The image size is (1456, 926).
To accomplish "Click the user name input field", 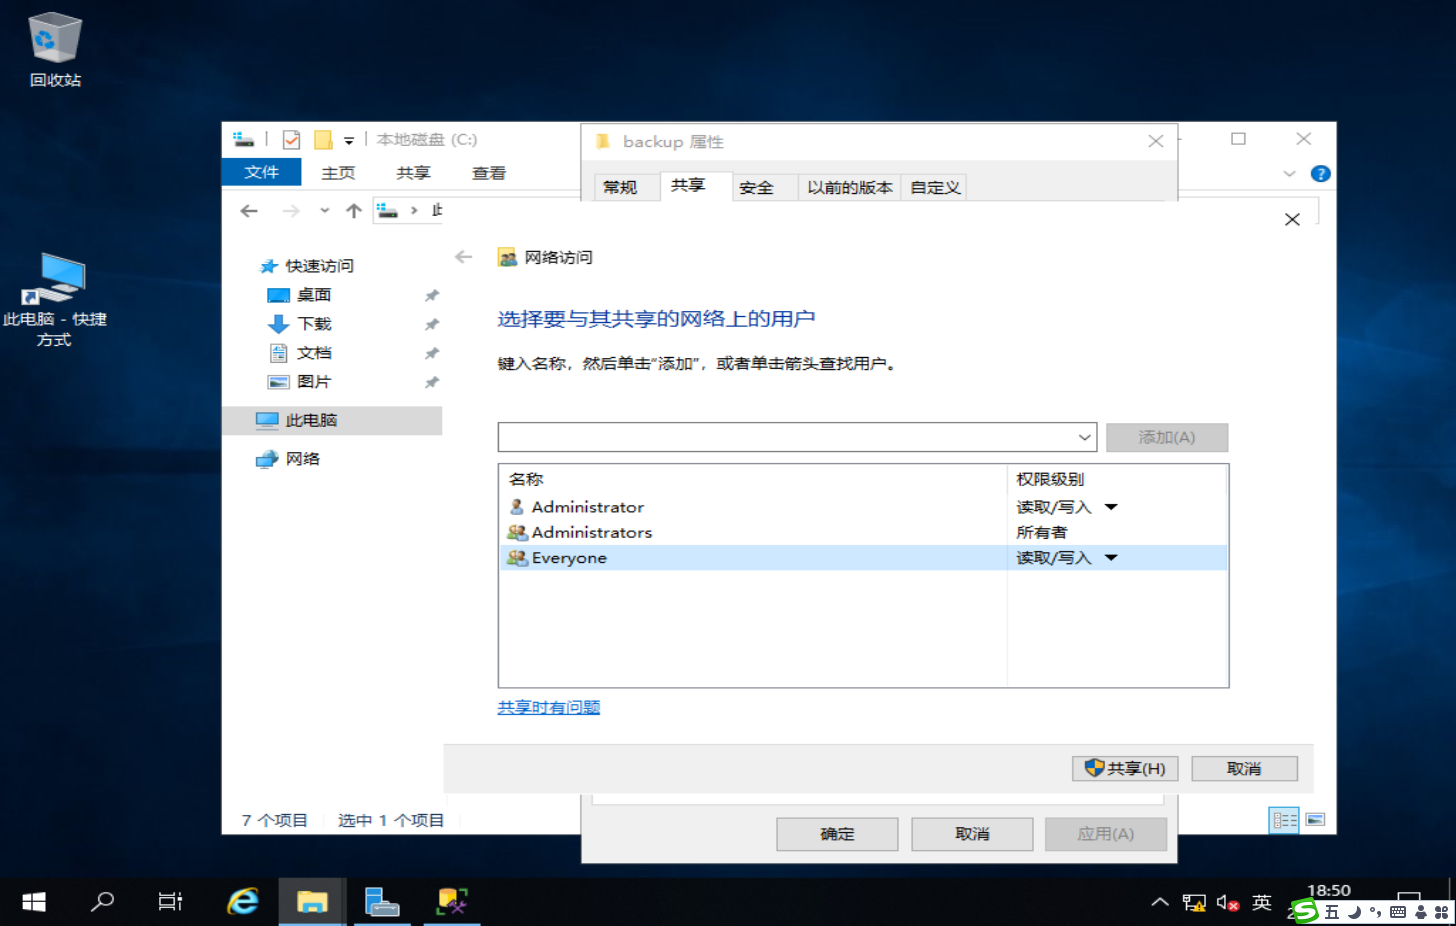I will [780, 437].
